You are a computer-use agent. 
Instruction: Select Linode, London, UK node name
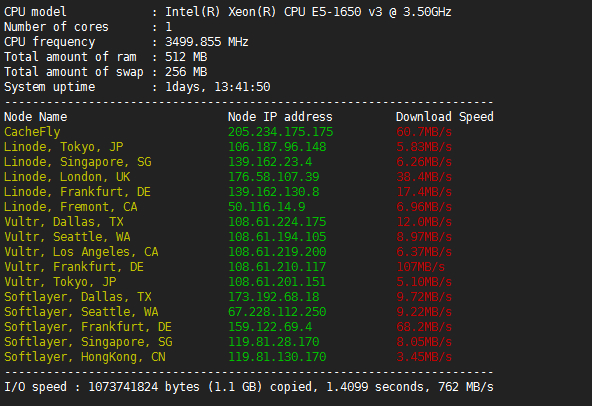pyautogui.click(x=67, y=177)
